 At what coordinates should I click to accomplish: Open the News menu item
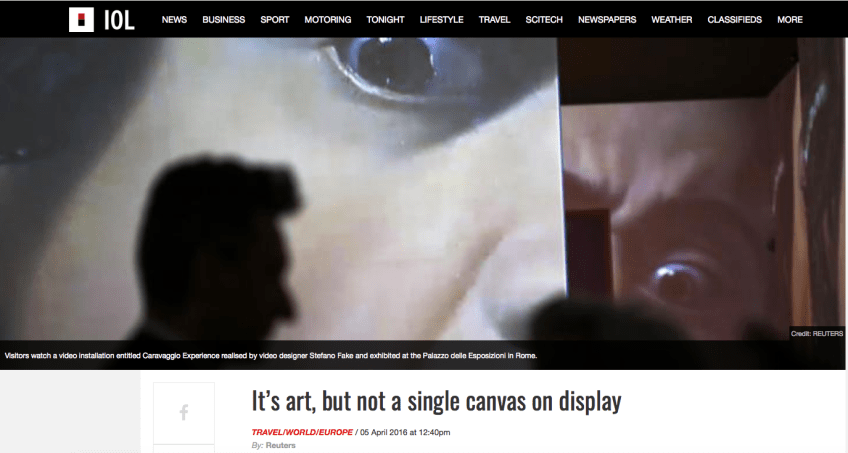point(174,20)
